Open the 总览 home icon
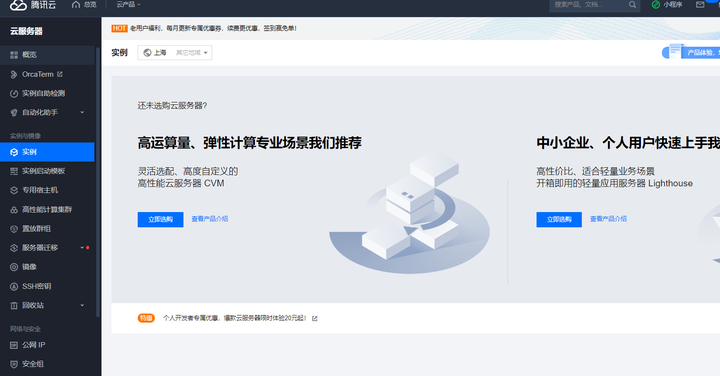 pyautogui.click(x=76, y=5)
